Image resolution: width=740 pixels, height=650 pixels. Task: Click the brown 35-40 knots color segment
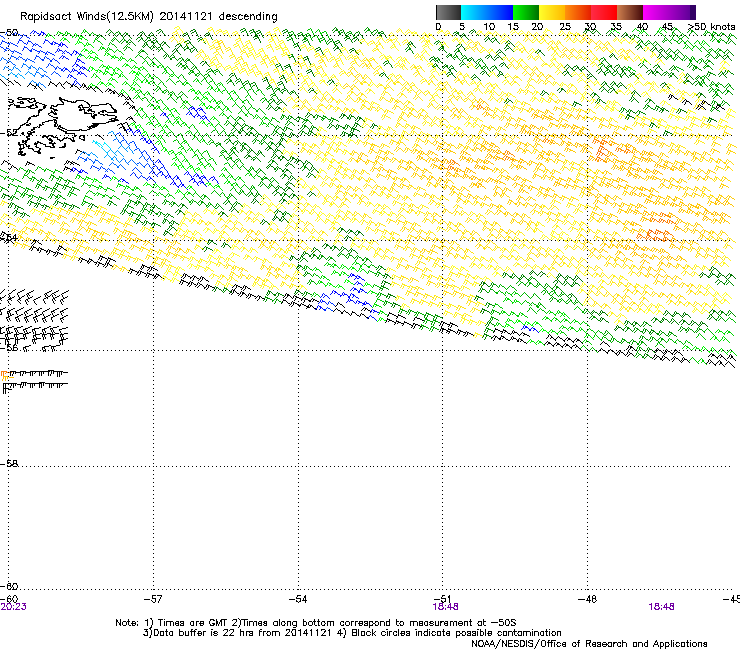point(630,12)
